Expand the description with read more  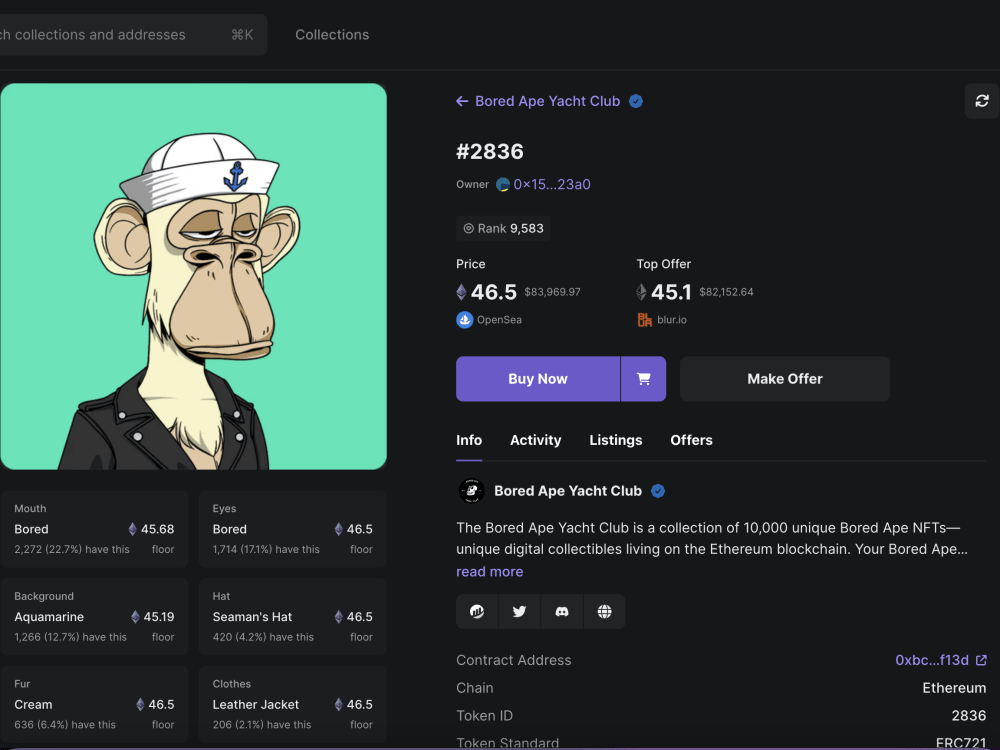tap(490, 571)
